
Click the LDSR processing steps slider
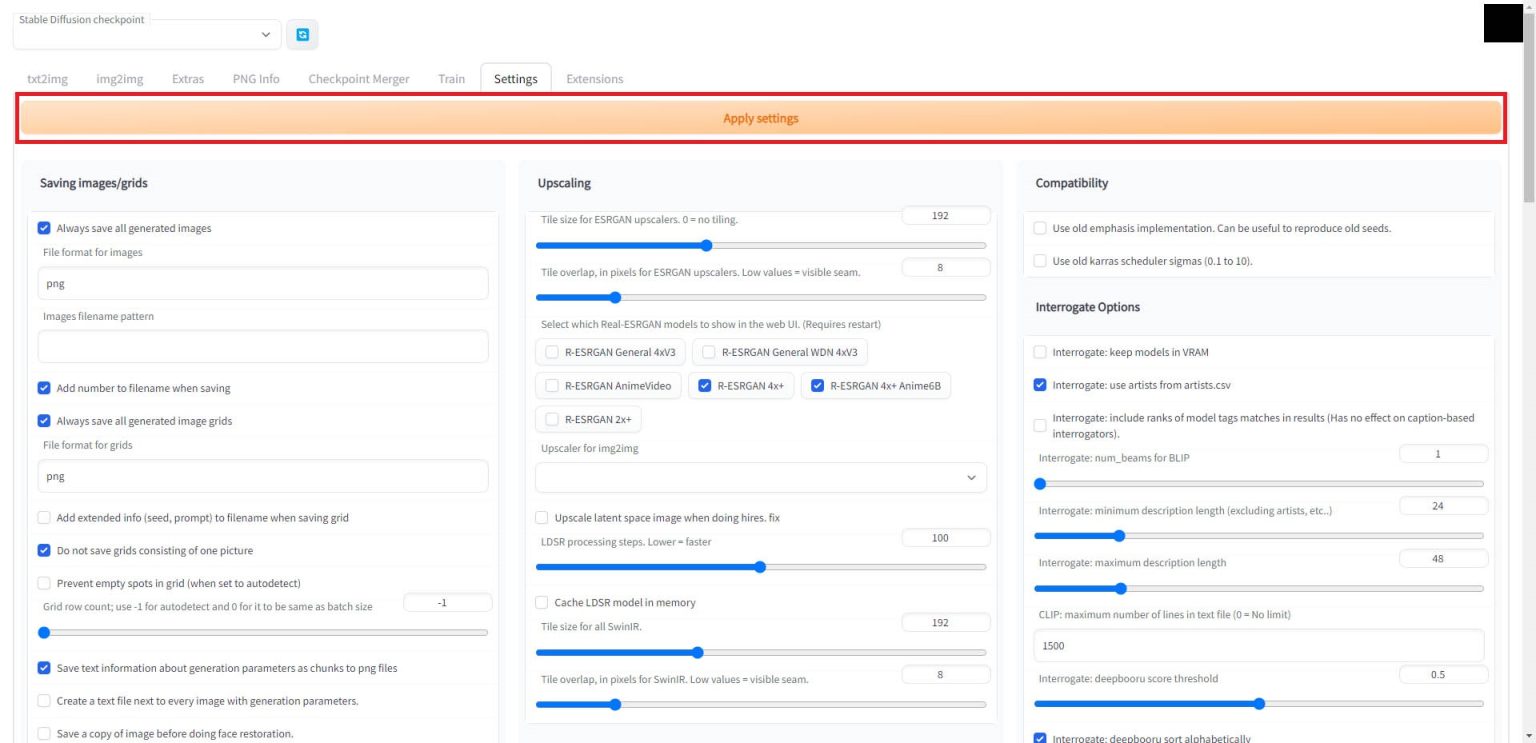[760, 567]
